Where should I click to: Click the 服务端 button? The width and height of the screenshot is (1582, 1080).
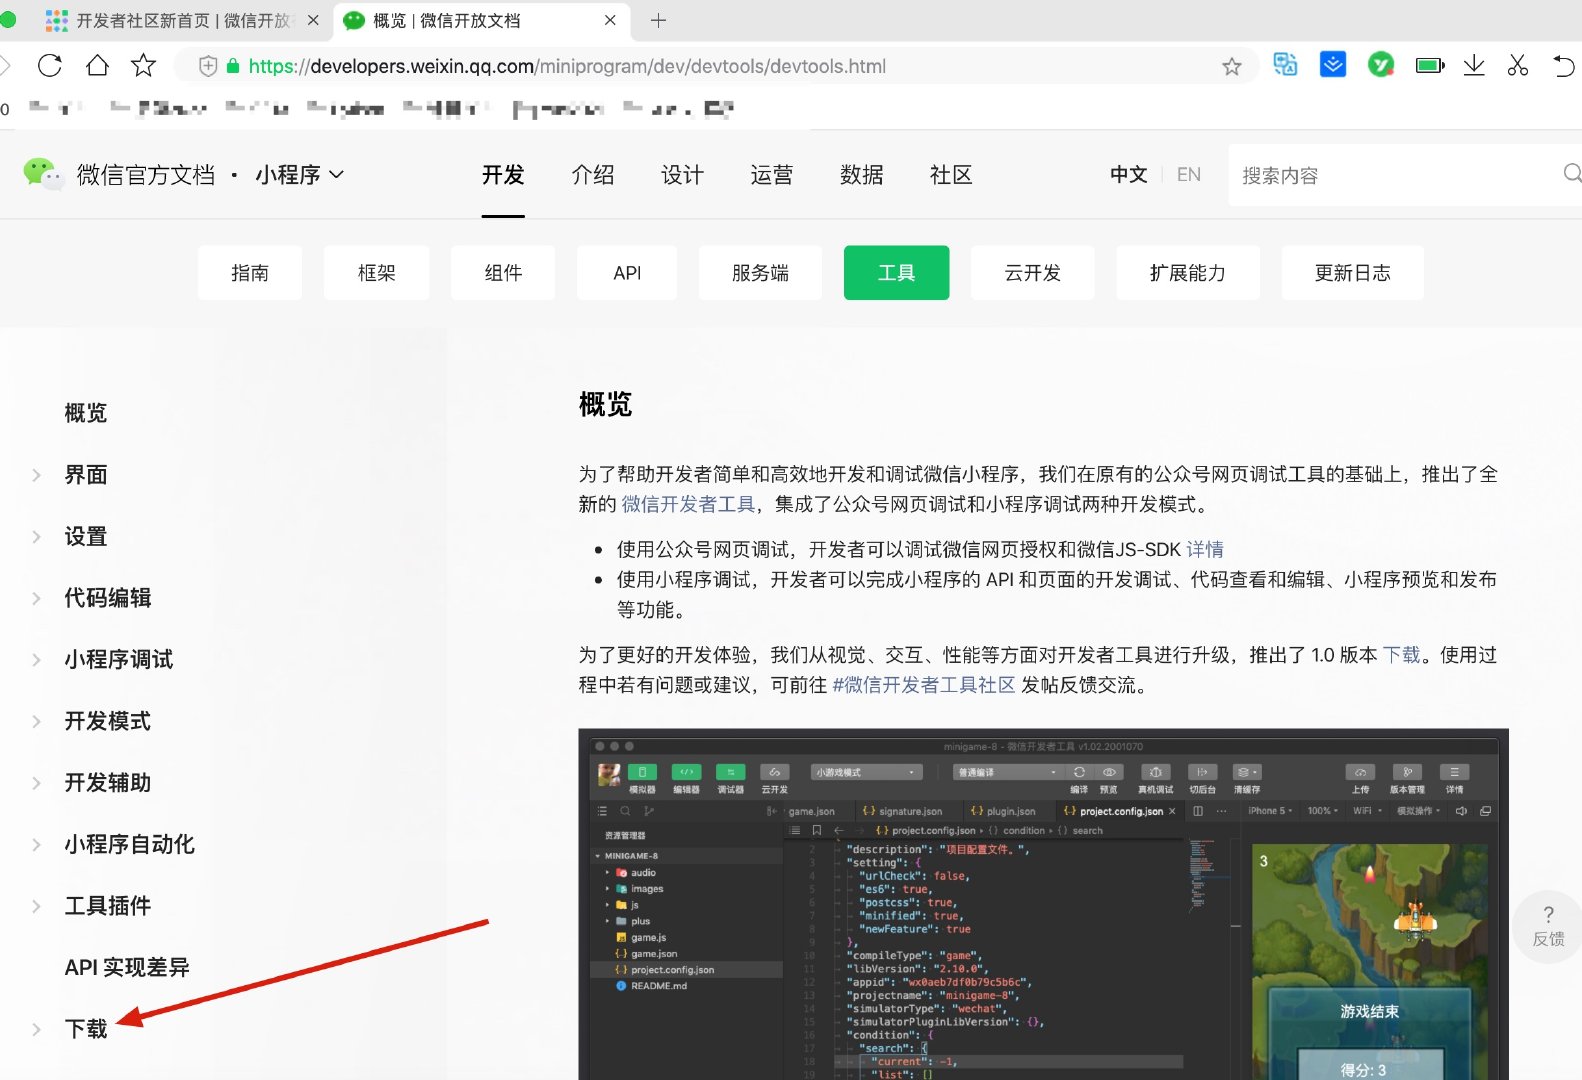tap(760, 273)
